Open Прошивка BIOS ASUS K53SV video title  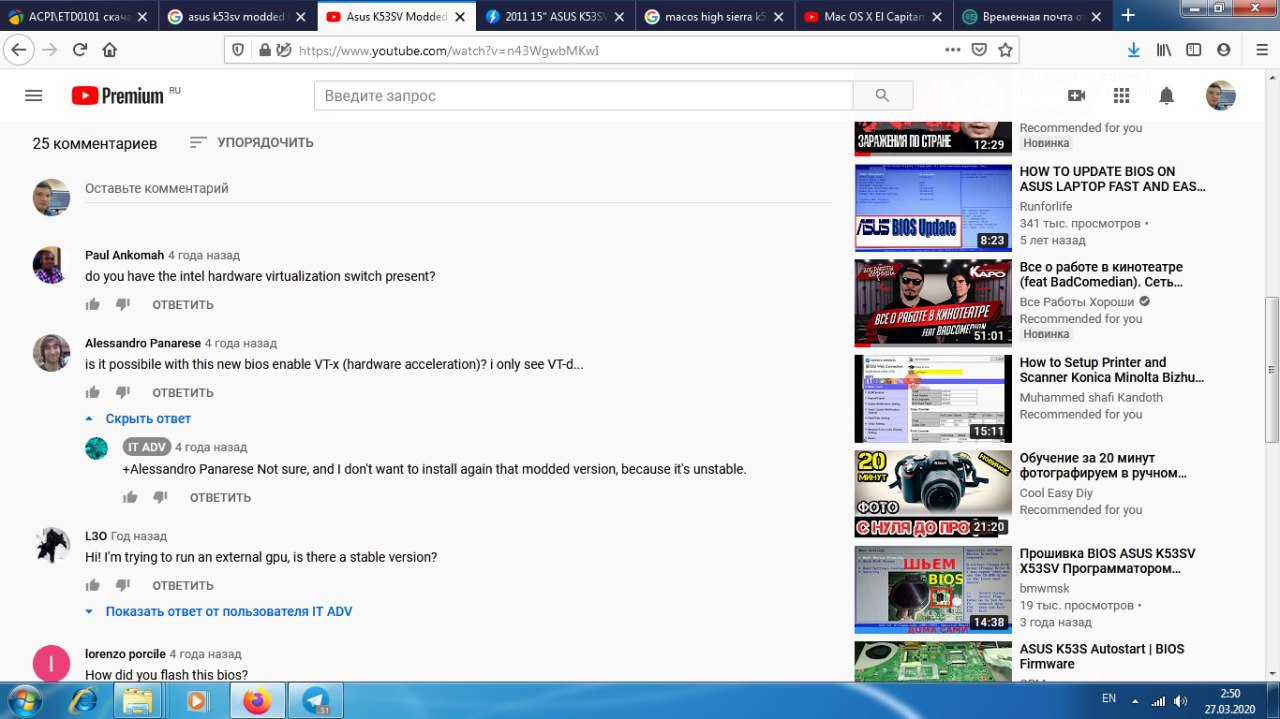[x=1107, y=561]
